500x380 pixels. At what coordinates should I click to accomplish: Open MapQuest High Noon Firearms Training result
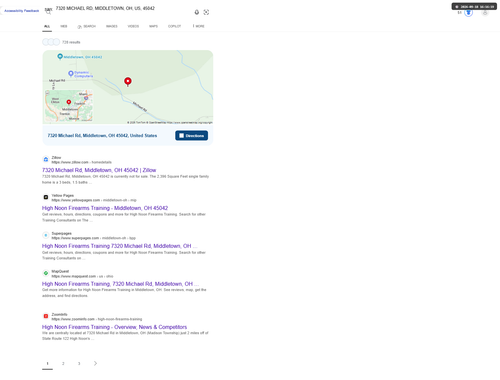[120, 284]
